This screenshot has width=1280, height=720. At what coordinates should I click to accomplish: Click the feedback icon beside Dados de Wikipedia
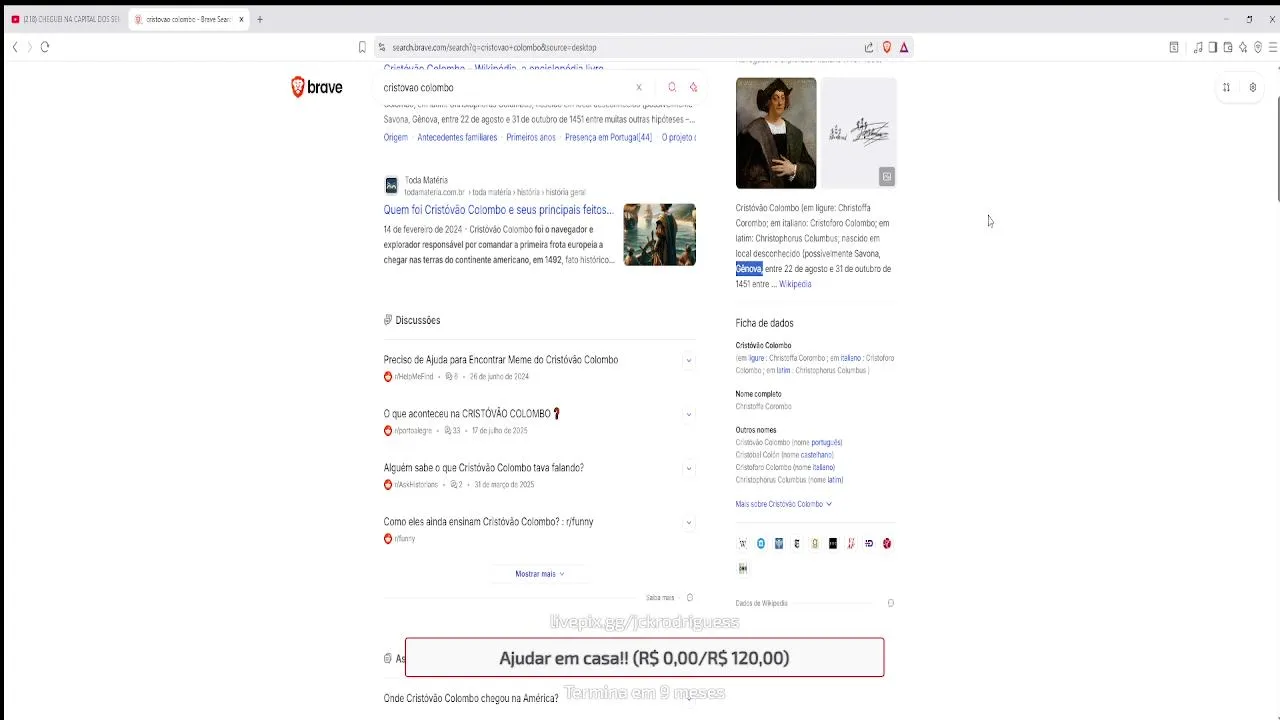[x=890, y=603]
